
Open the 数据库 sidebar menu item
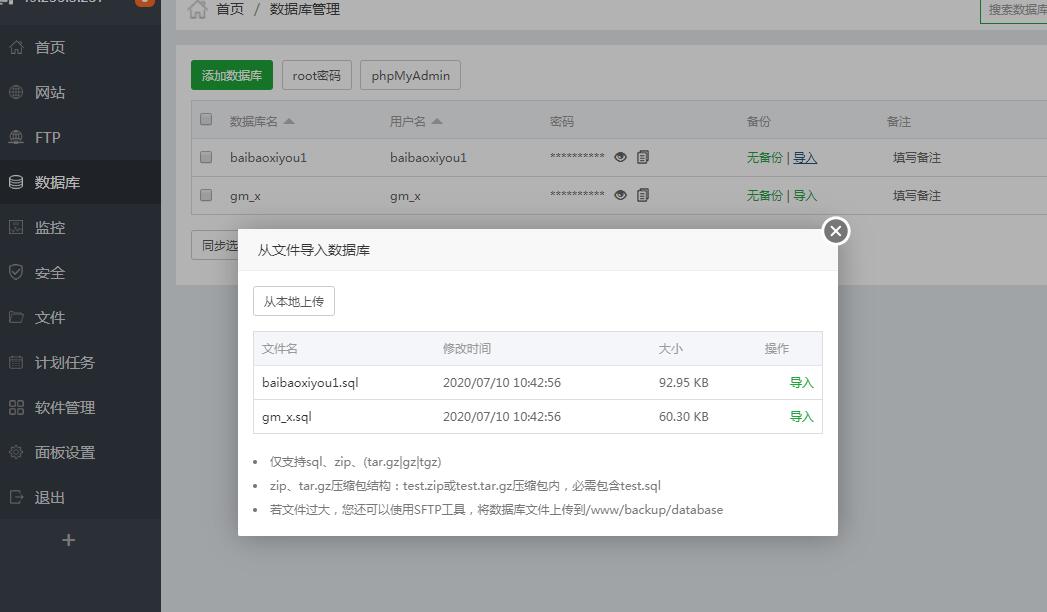[57, 182]
